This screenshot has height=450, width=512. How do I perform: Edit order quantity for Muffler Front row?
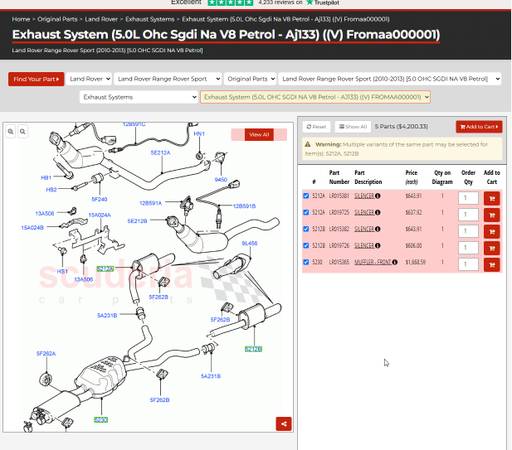(x=468, y=264)
